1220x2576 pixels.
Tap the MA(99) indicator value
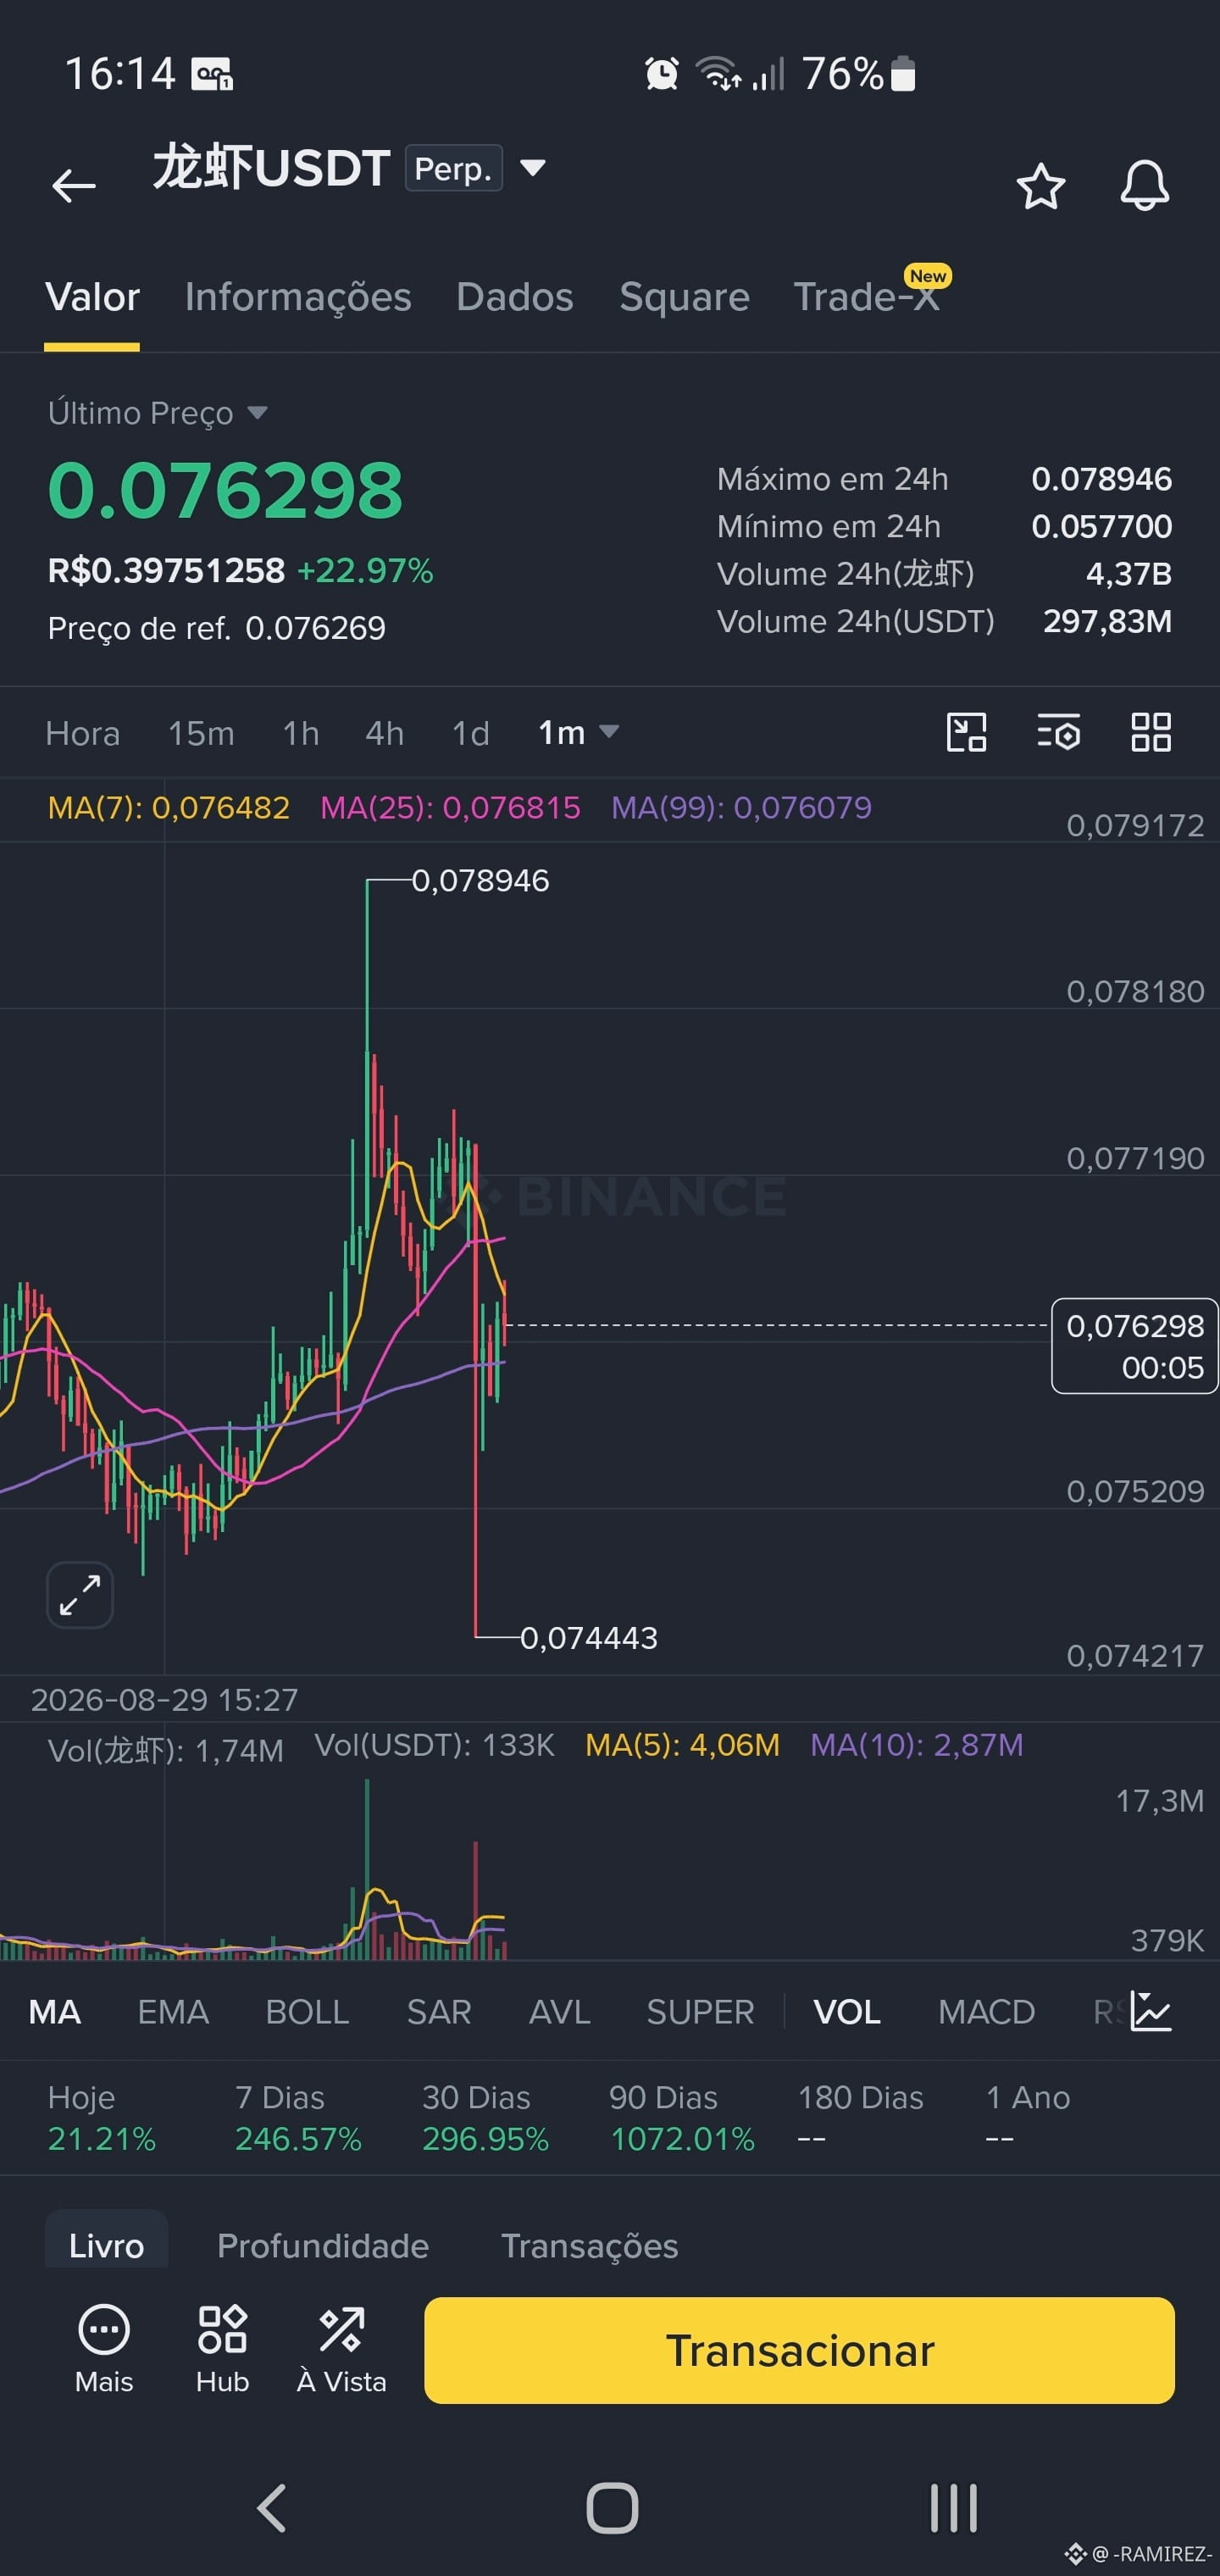coord(741,807)
